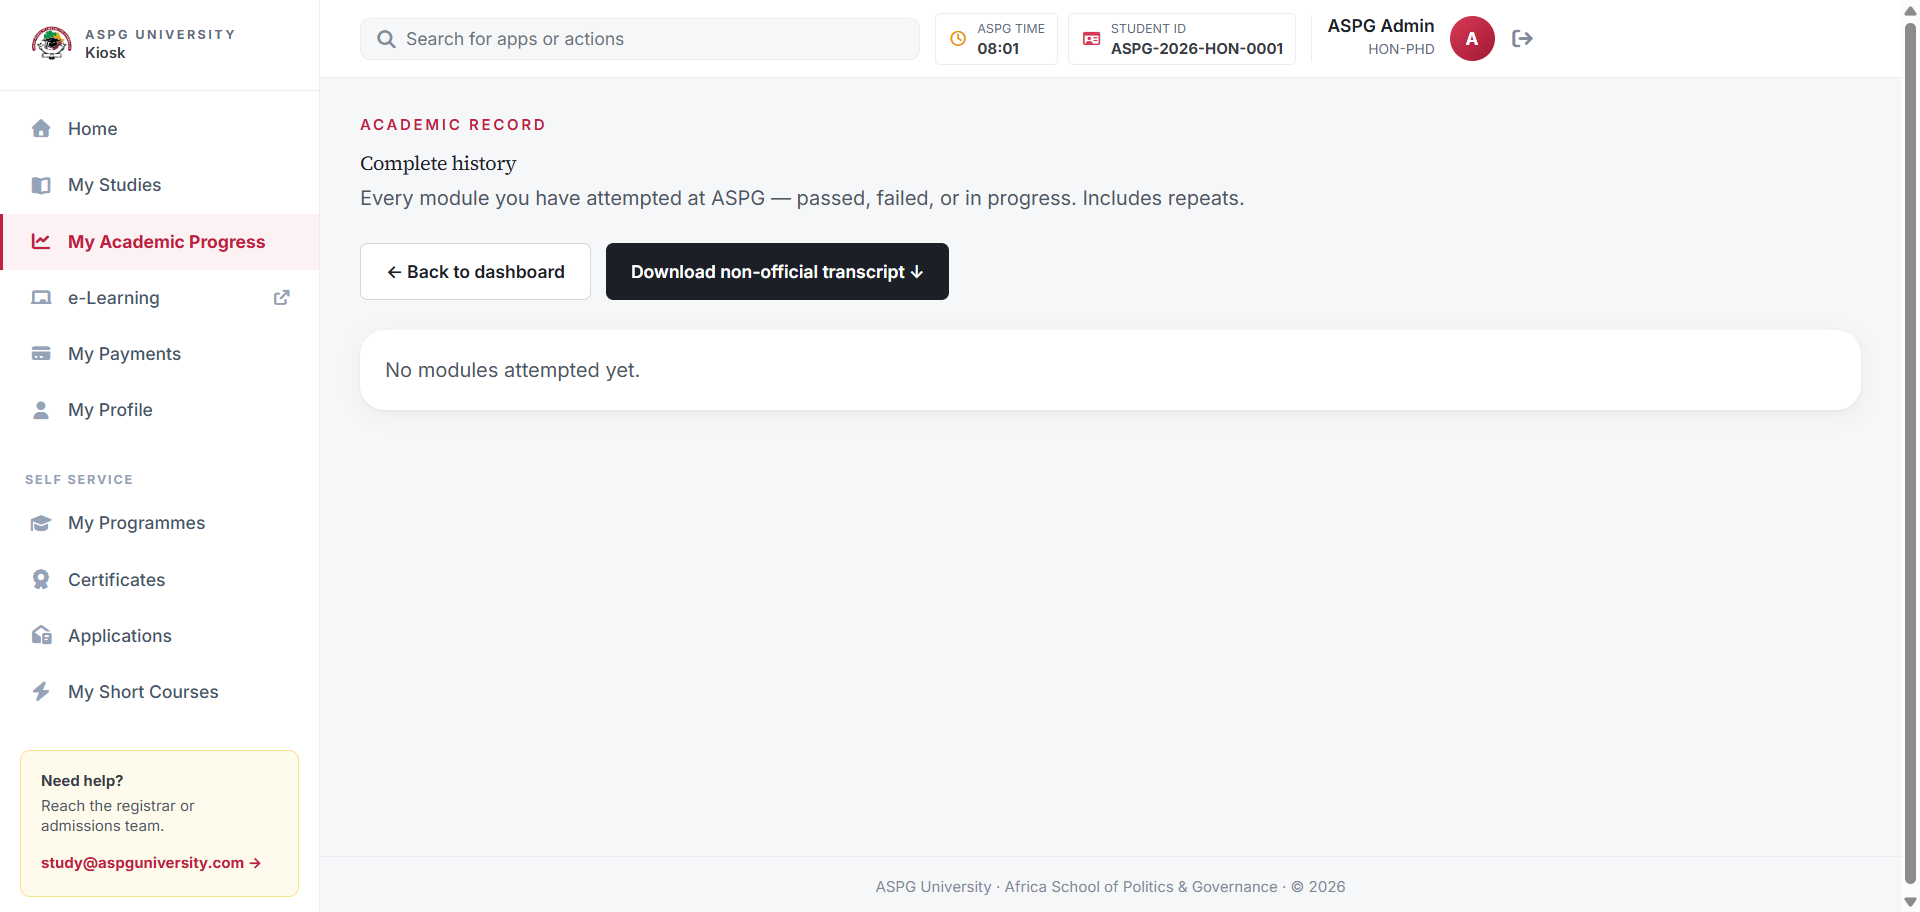The height and width of the screenshot is (912, 1920).
Task: Click the My Short Courses lightning icon
Action: [x=41, y=691]
